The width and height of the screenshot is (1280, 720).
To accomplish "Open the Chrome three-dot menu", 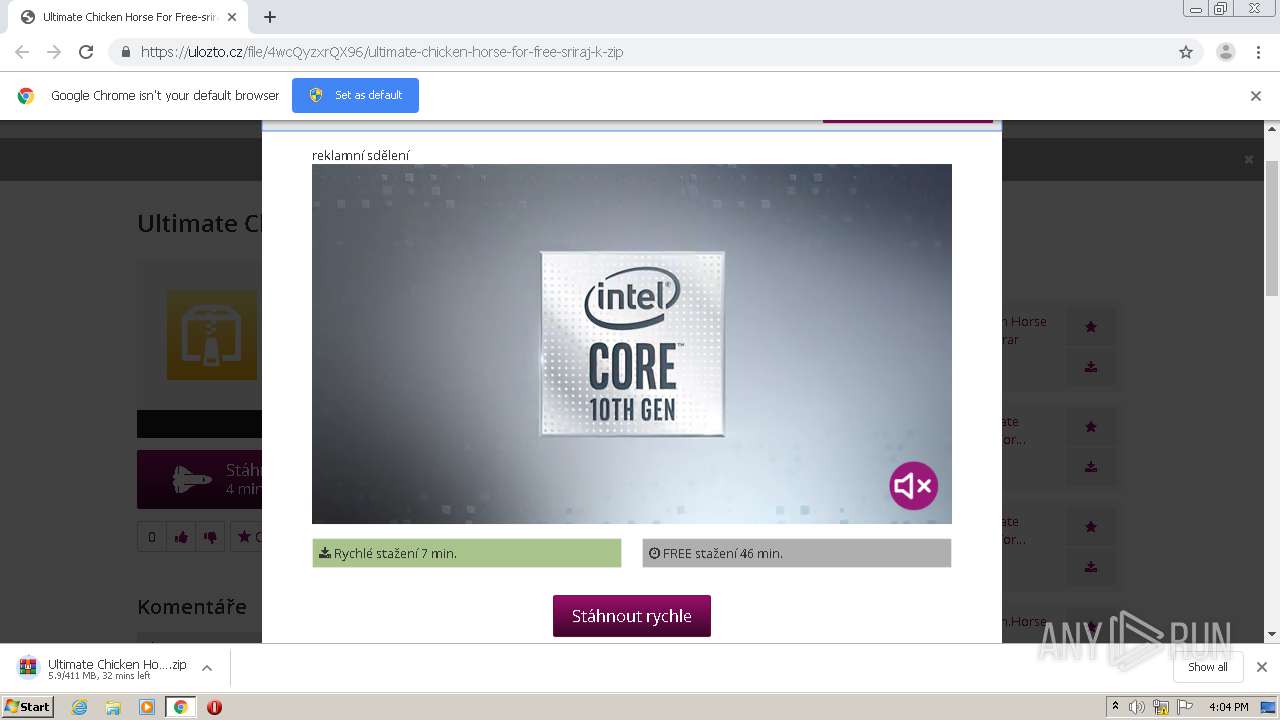I will coord(1258,52).
